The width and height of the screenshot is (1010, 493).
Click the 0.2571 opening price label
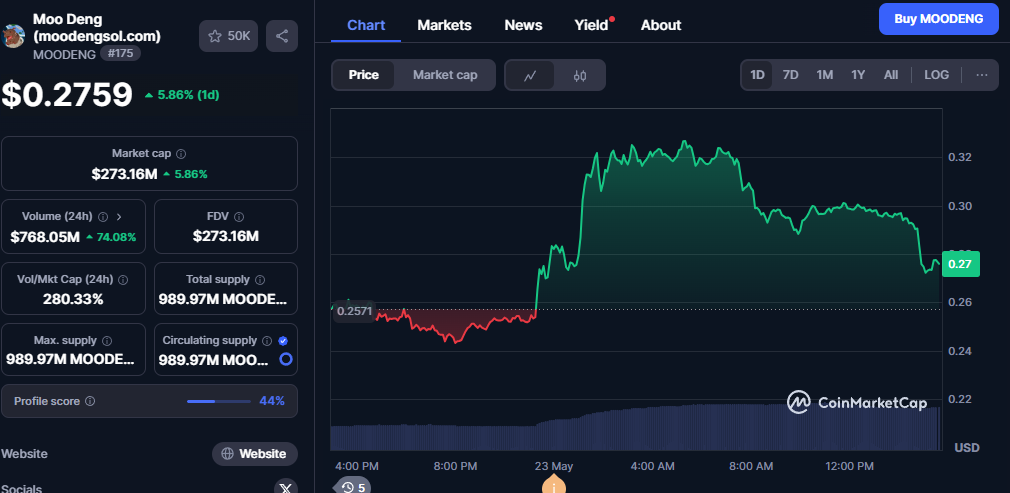pyautogui.click(x=354, y=311)
